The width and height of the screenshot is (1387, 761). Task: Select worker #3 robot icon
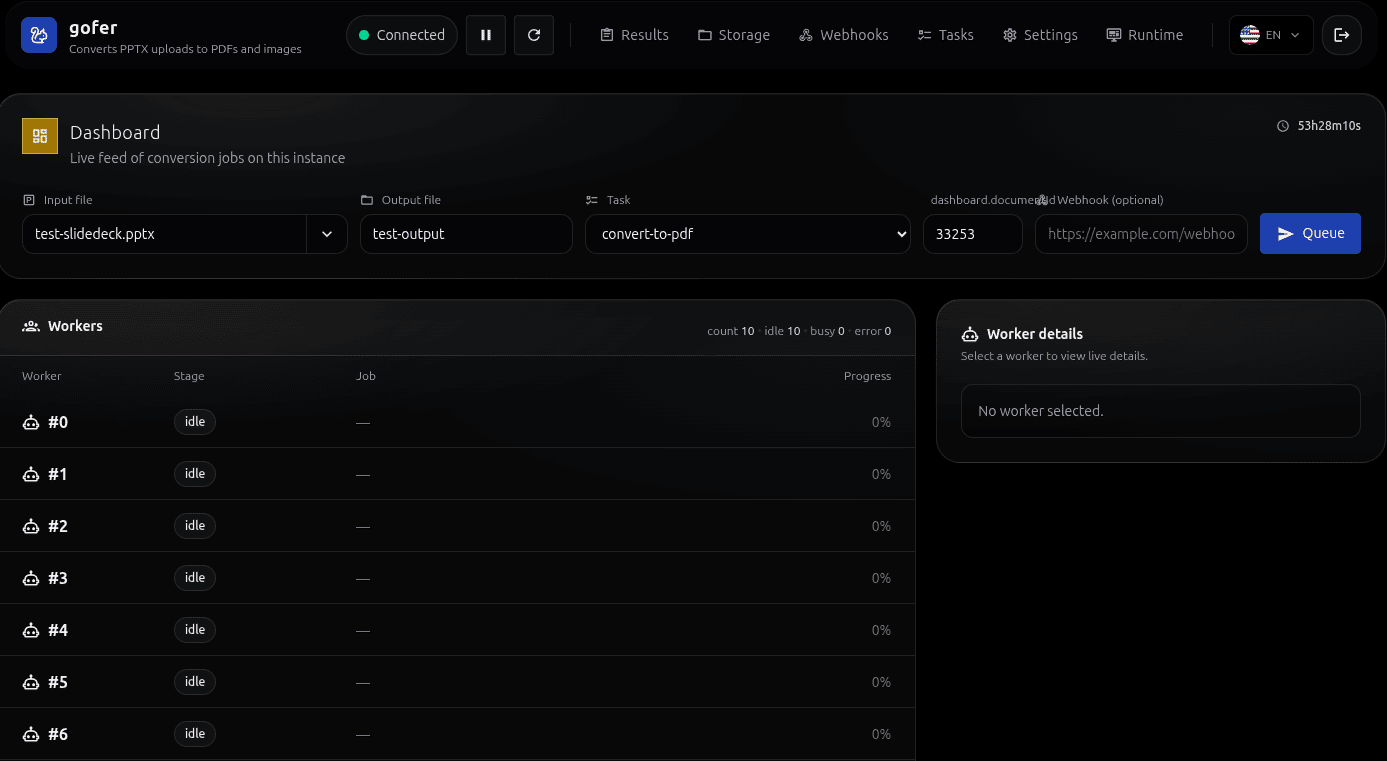31,578
